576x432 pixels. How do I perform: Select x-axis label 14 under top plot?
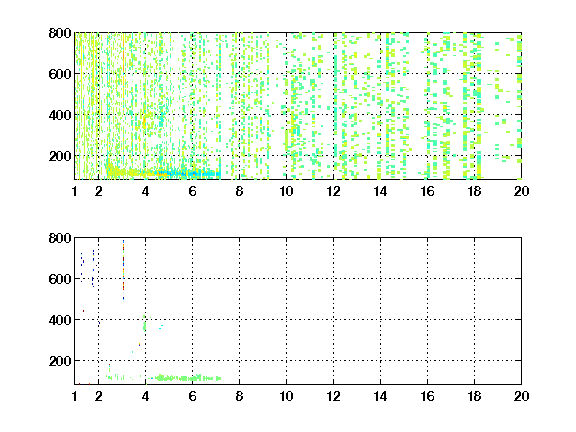380,191
